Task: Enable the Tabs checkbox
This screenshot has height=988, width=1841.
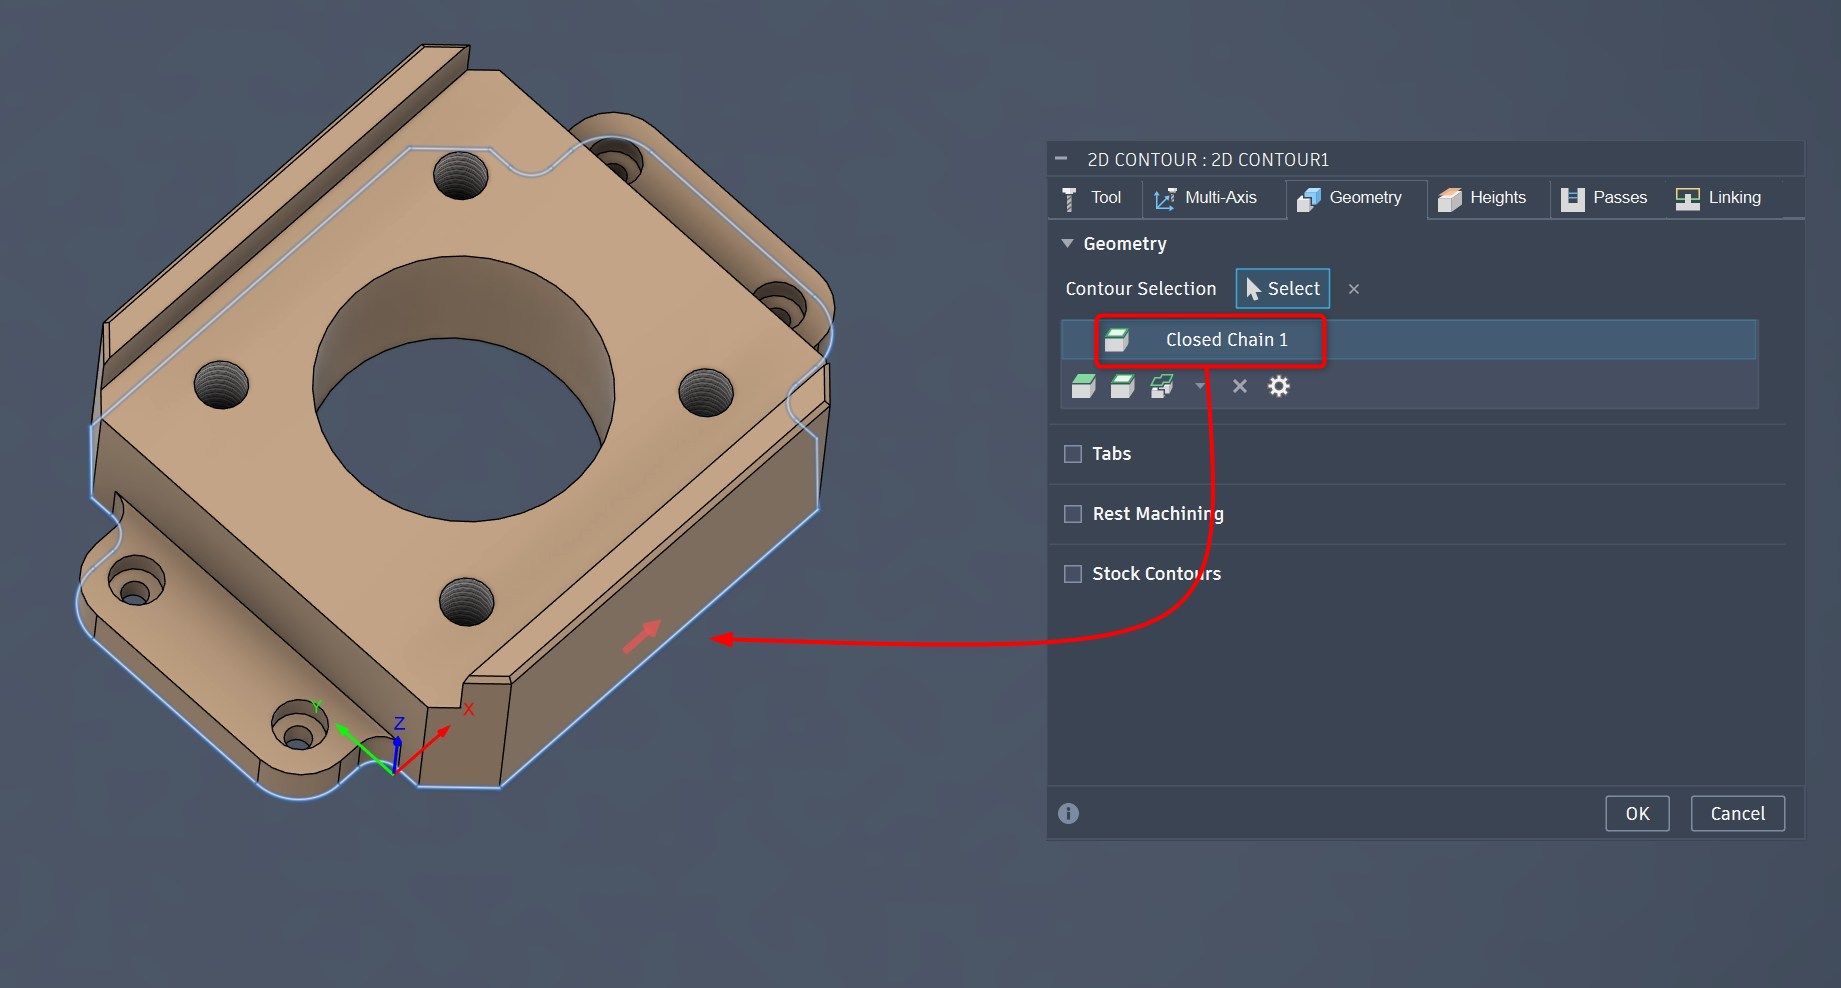Action: (1073, 454)
